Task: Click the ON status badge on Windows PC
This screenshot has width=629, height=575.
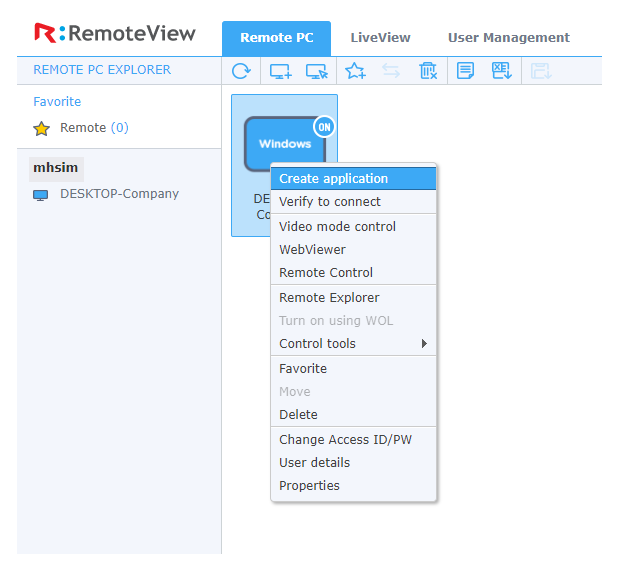Action: tap(324, 127)
